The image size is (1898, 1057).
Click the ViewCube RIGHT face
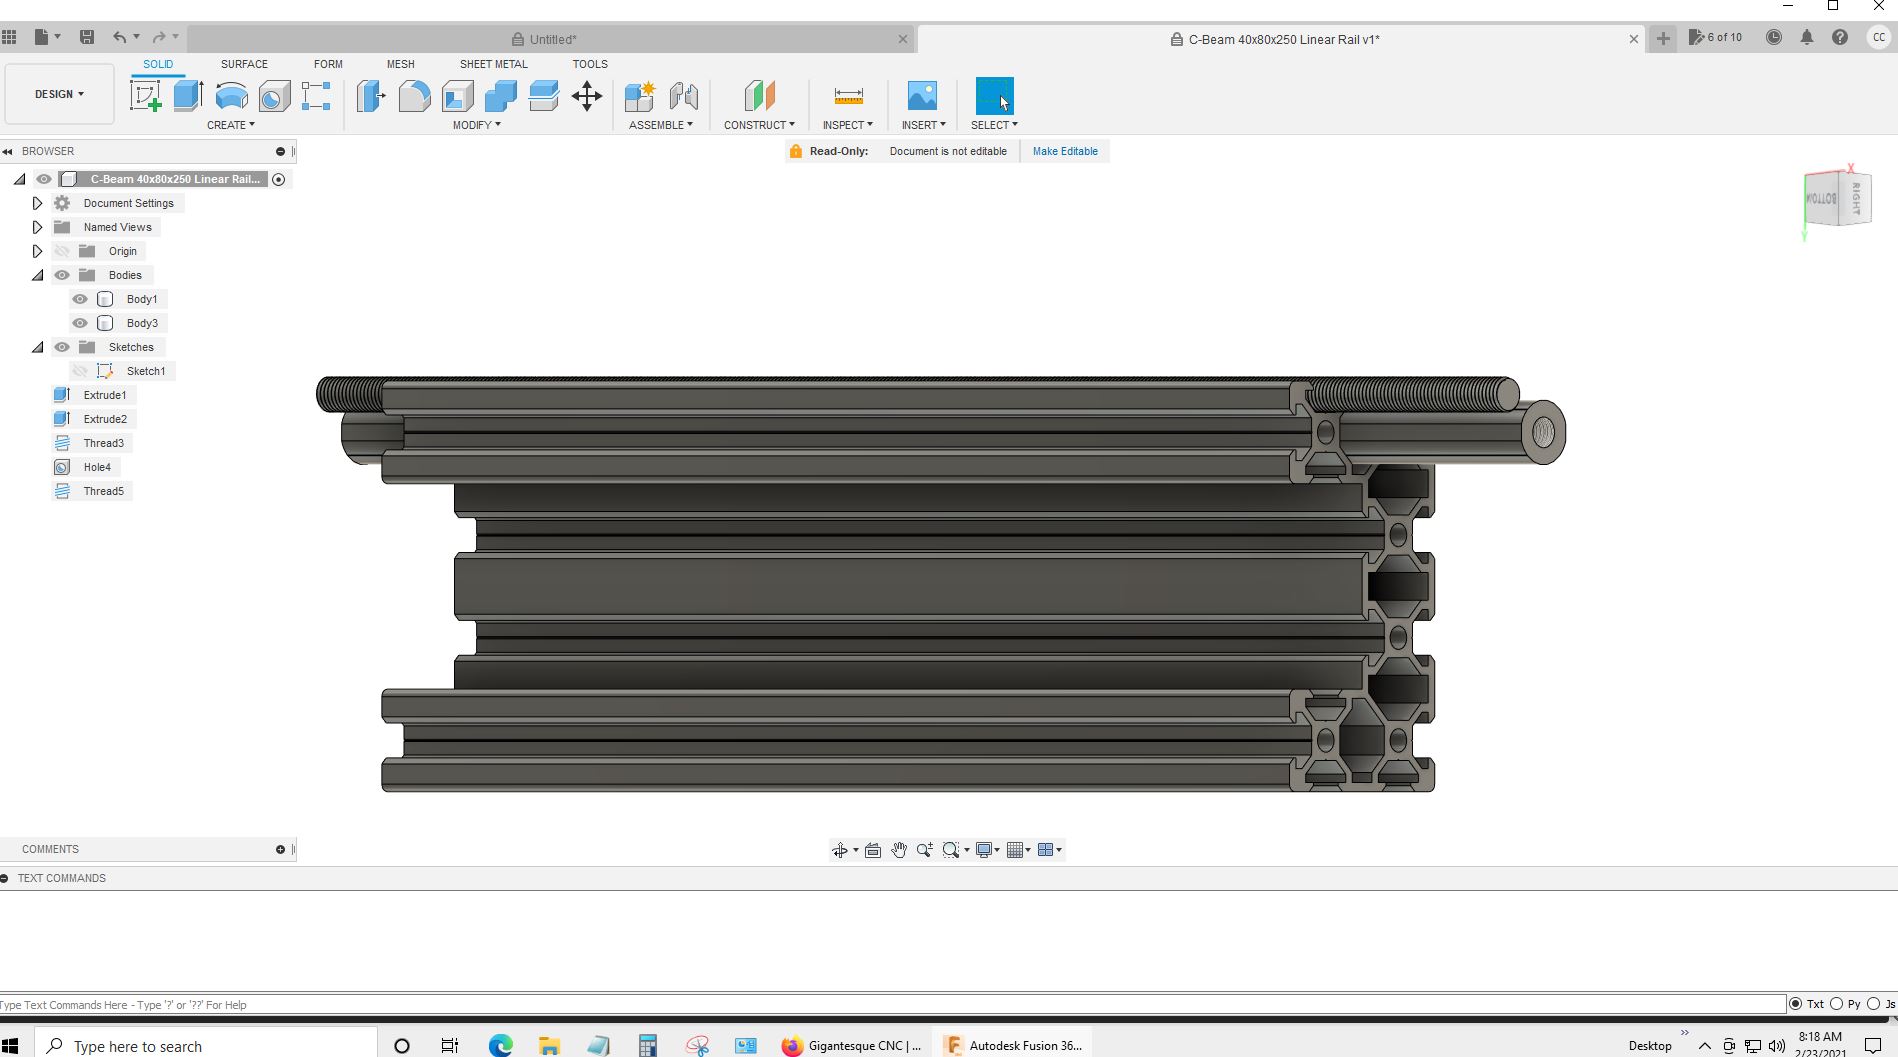tap(1855, 198)
